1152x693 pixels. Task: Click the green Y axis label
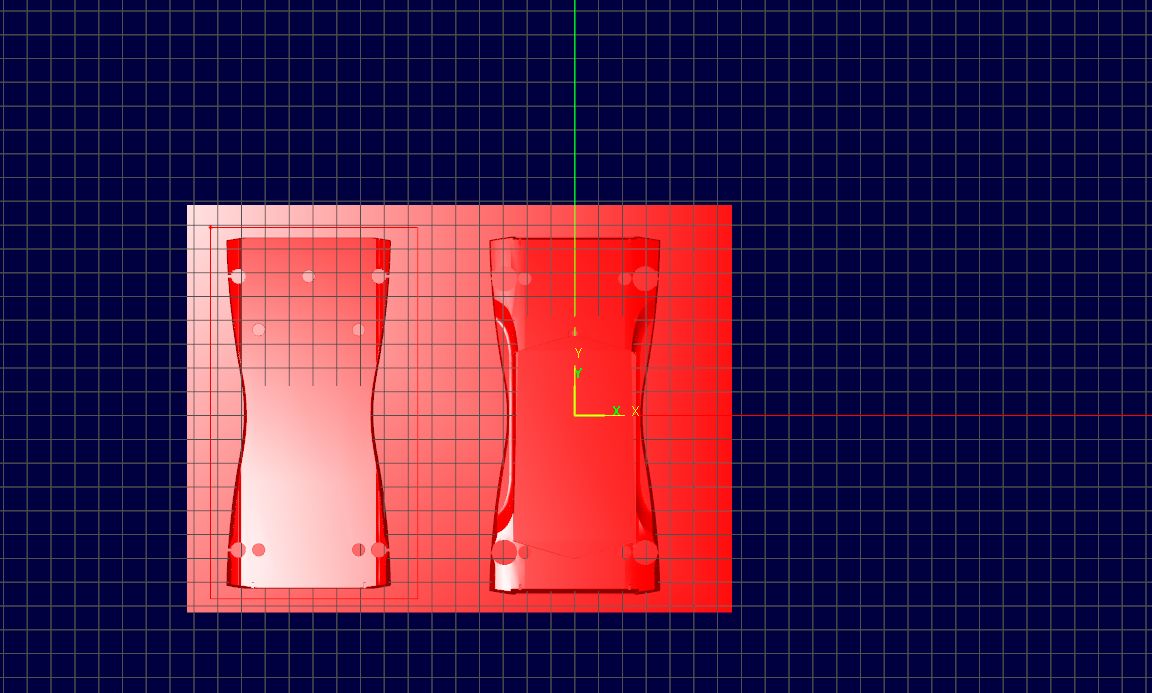pyautogui.click(x=578, y=373)
